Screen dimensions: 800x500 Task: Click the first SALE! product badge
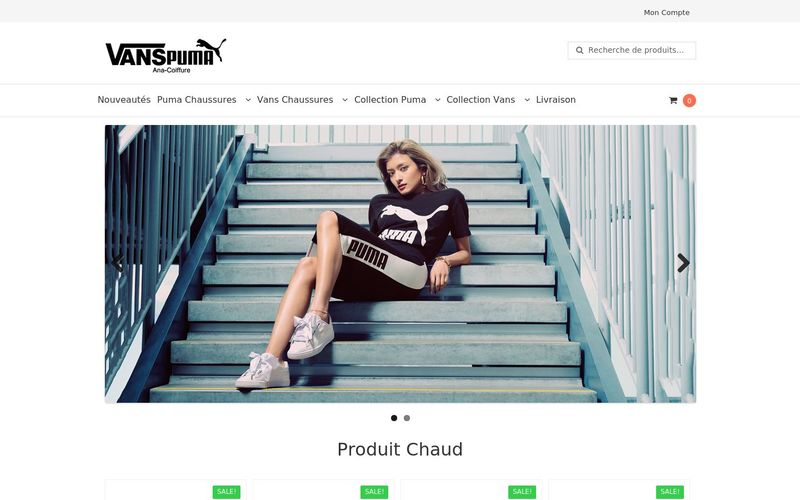(227, 492)
